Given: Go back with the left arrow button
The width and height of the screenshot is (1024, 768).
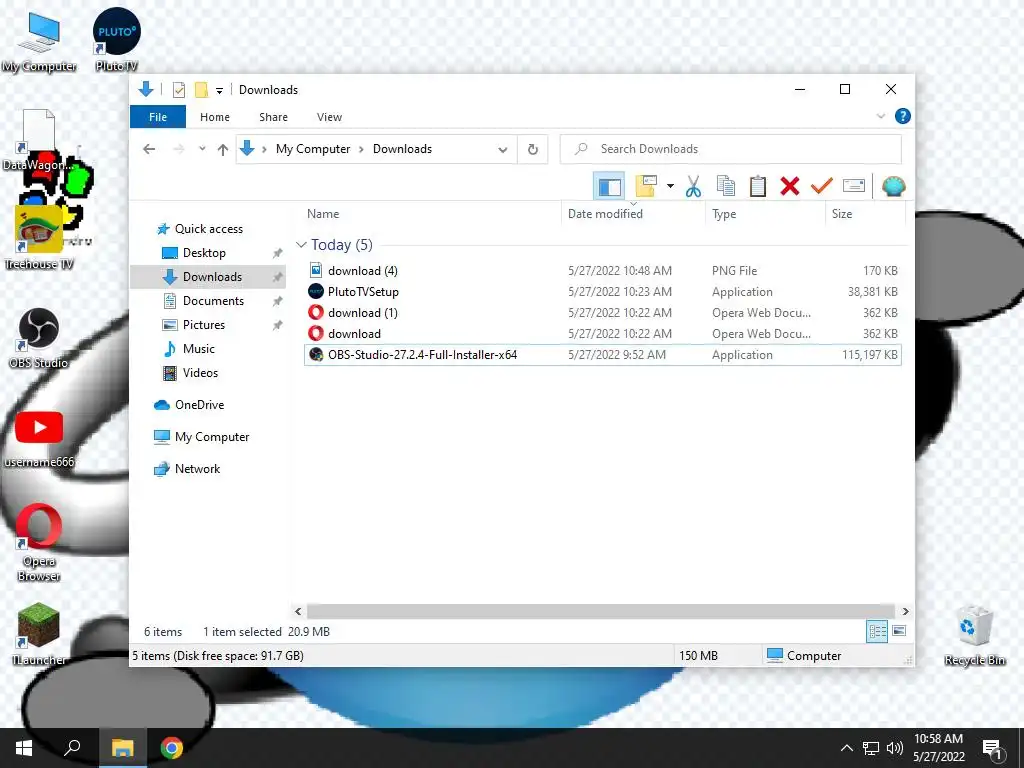Looking at the screenshot, I should tap(149, 149).
